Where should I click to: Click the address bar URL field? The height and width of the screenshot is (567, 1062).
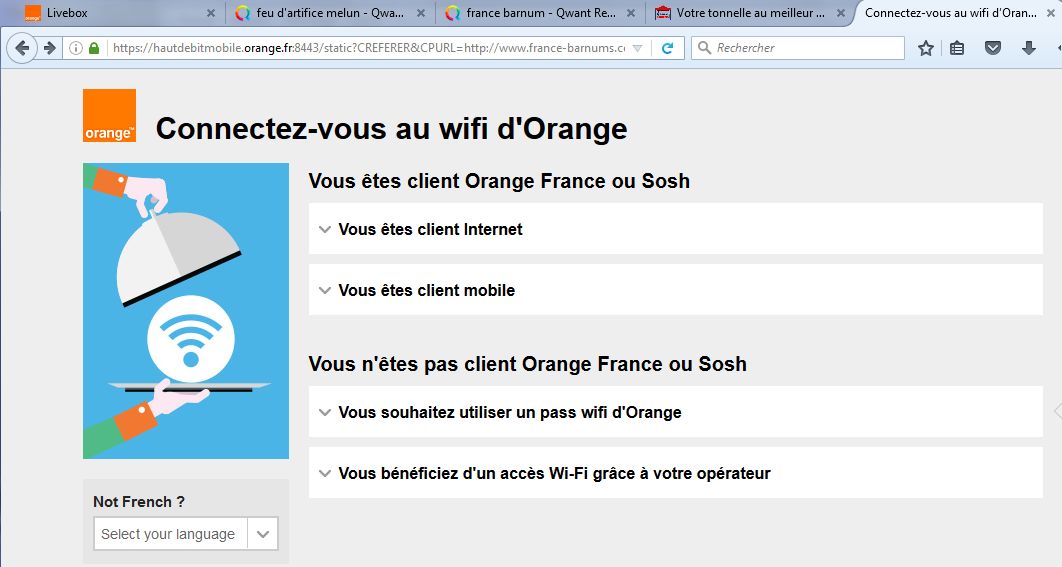[x=368, y=48]
